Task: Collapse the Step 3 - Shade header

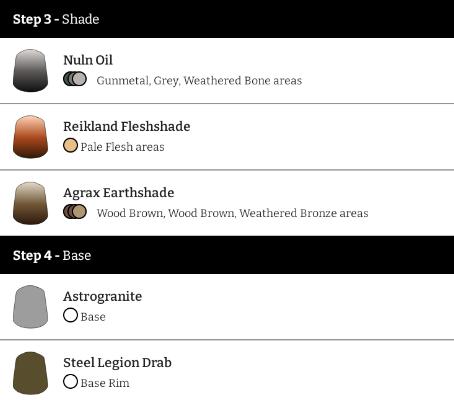Action: click(x=227, y=19)
